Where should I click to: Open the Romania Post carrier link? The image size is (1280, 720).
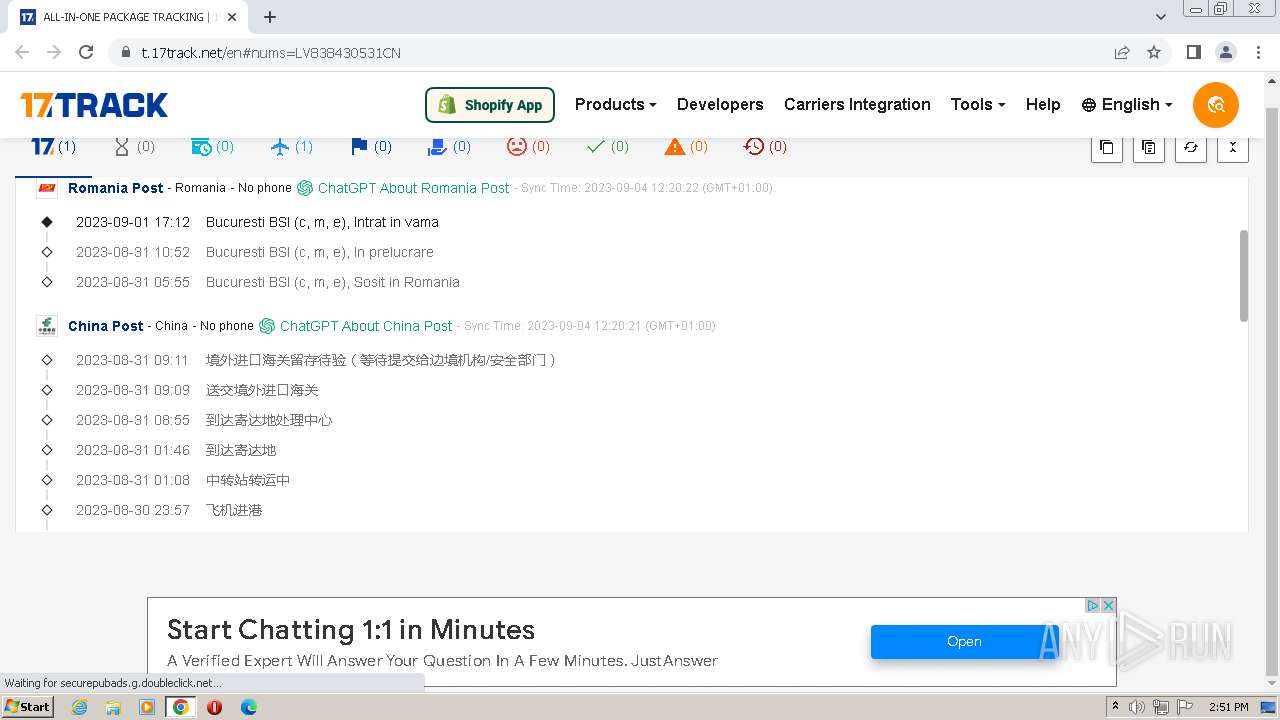coord(116,188)
